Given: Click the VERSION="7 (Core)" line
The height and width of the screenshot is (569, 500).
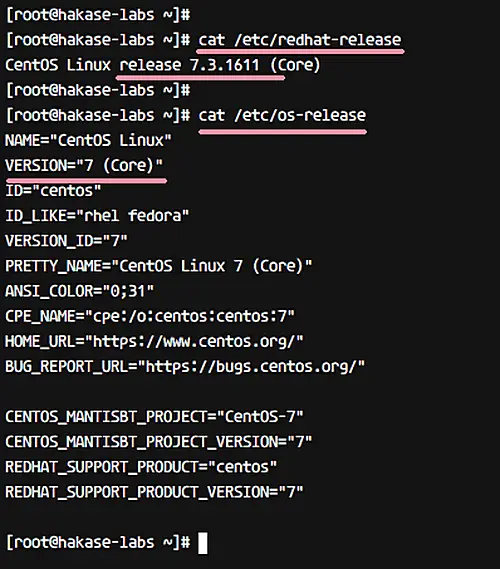Looking at the screenshot, I should (84, 165).
